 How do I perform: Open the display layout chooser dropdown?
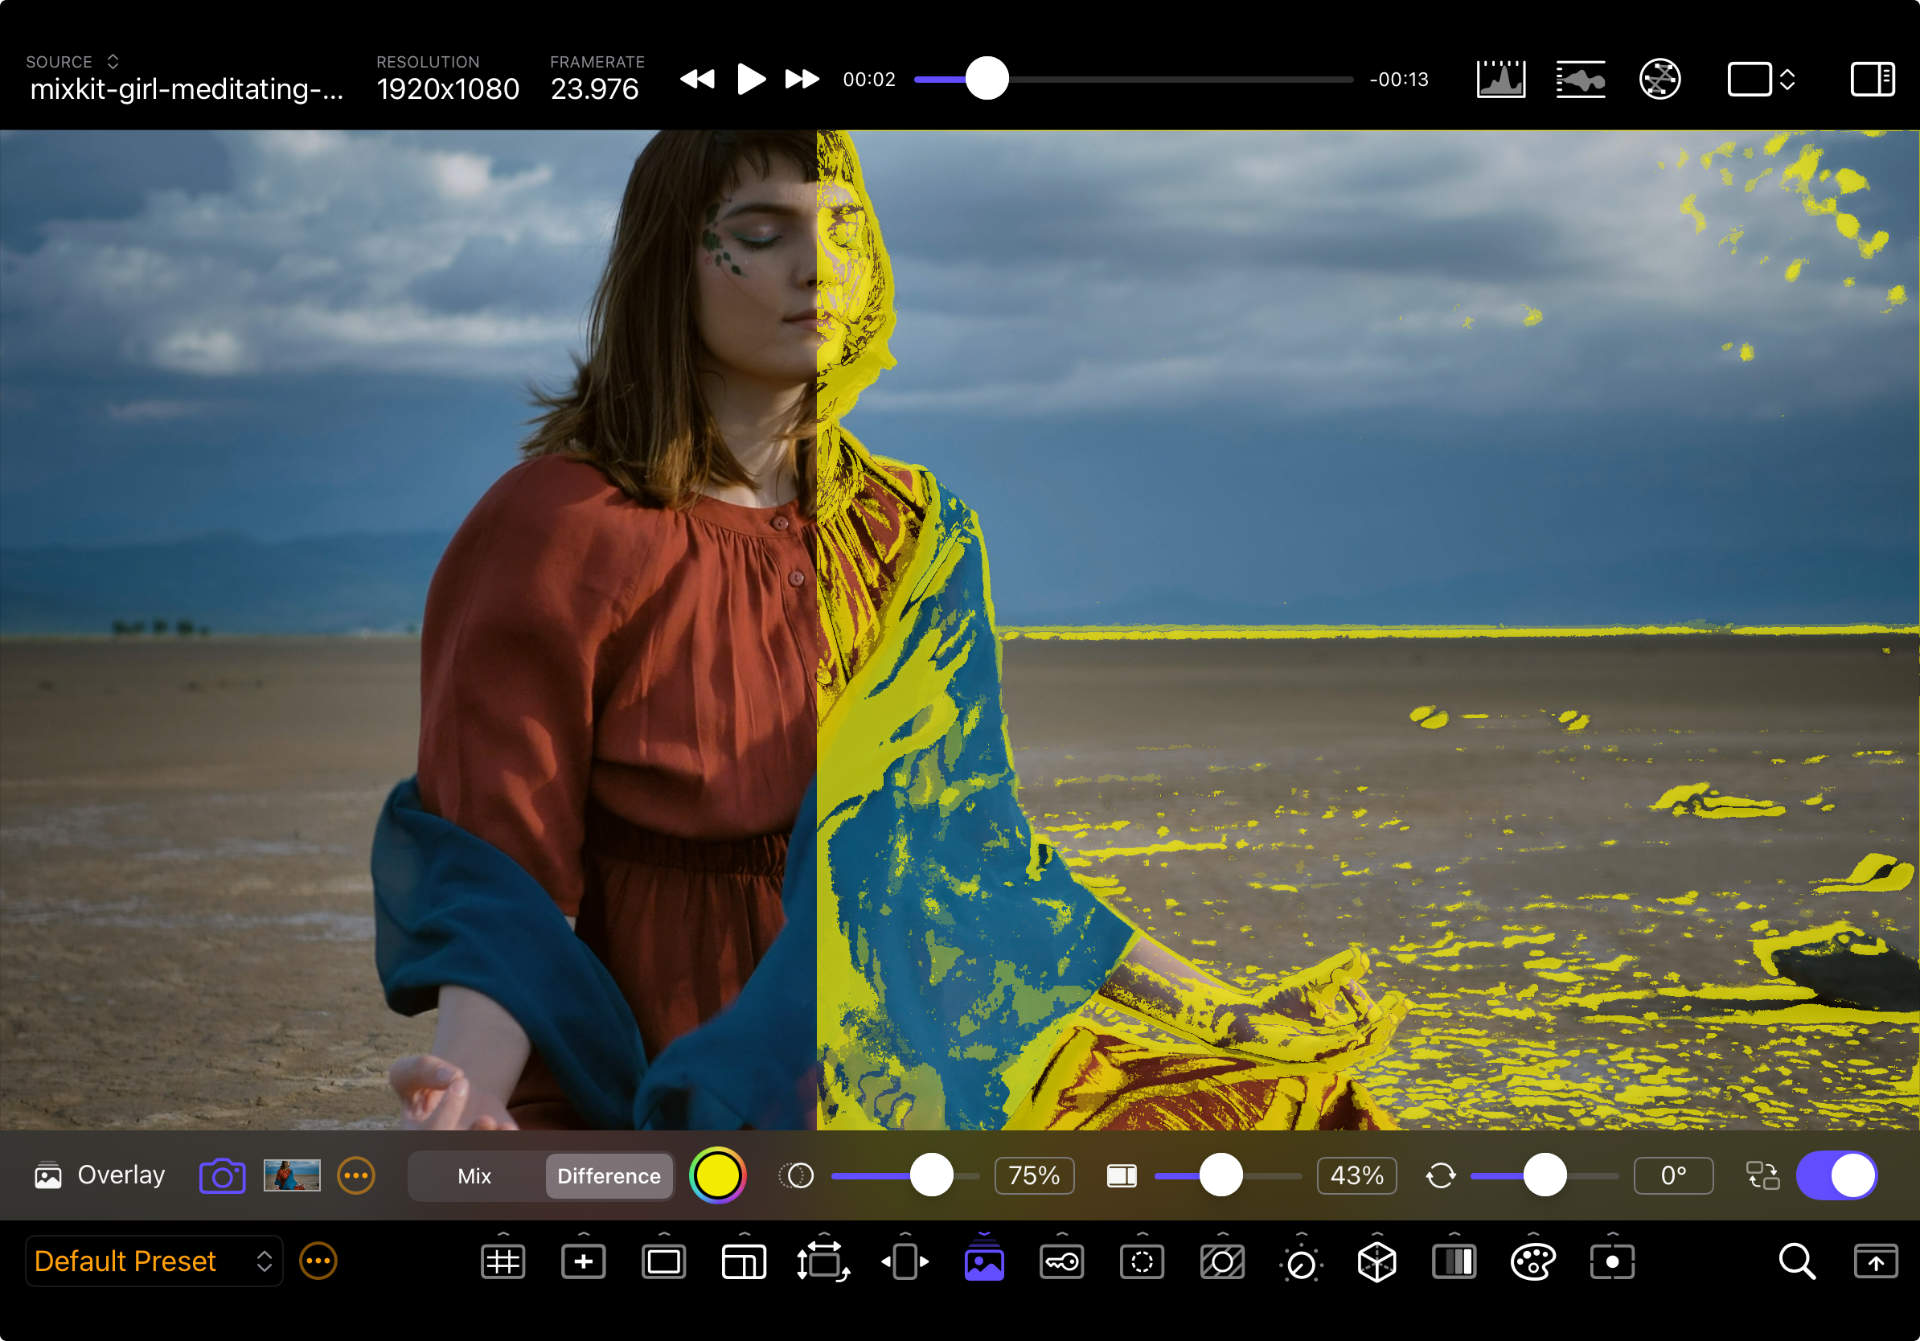(x=1762, y=79)
